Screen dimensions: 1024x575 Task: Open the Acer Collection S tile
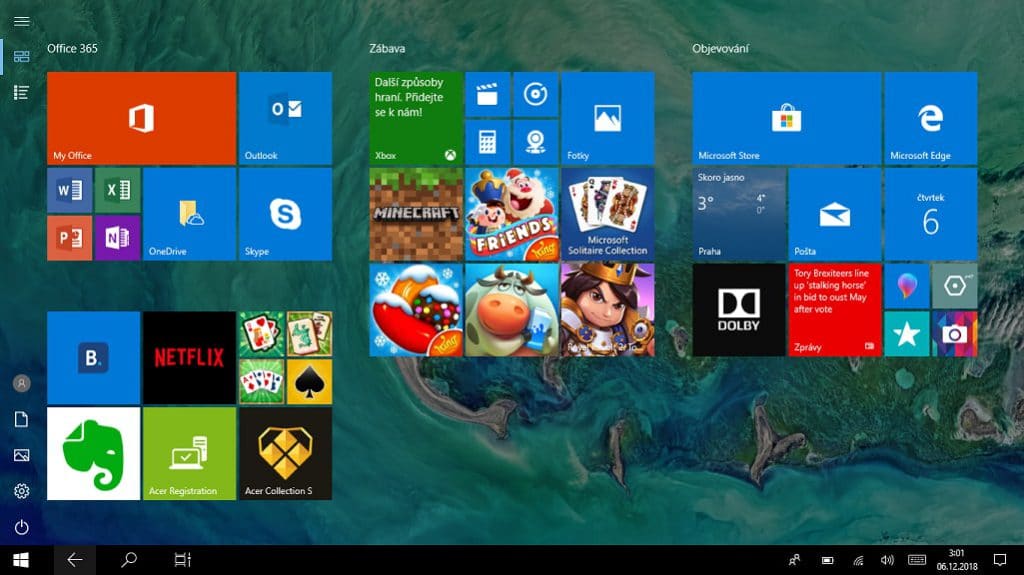285,453
